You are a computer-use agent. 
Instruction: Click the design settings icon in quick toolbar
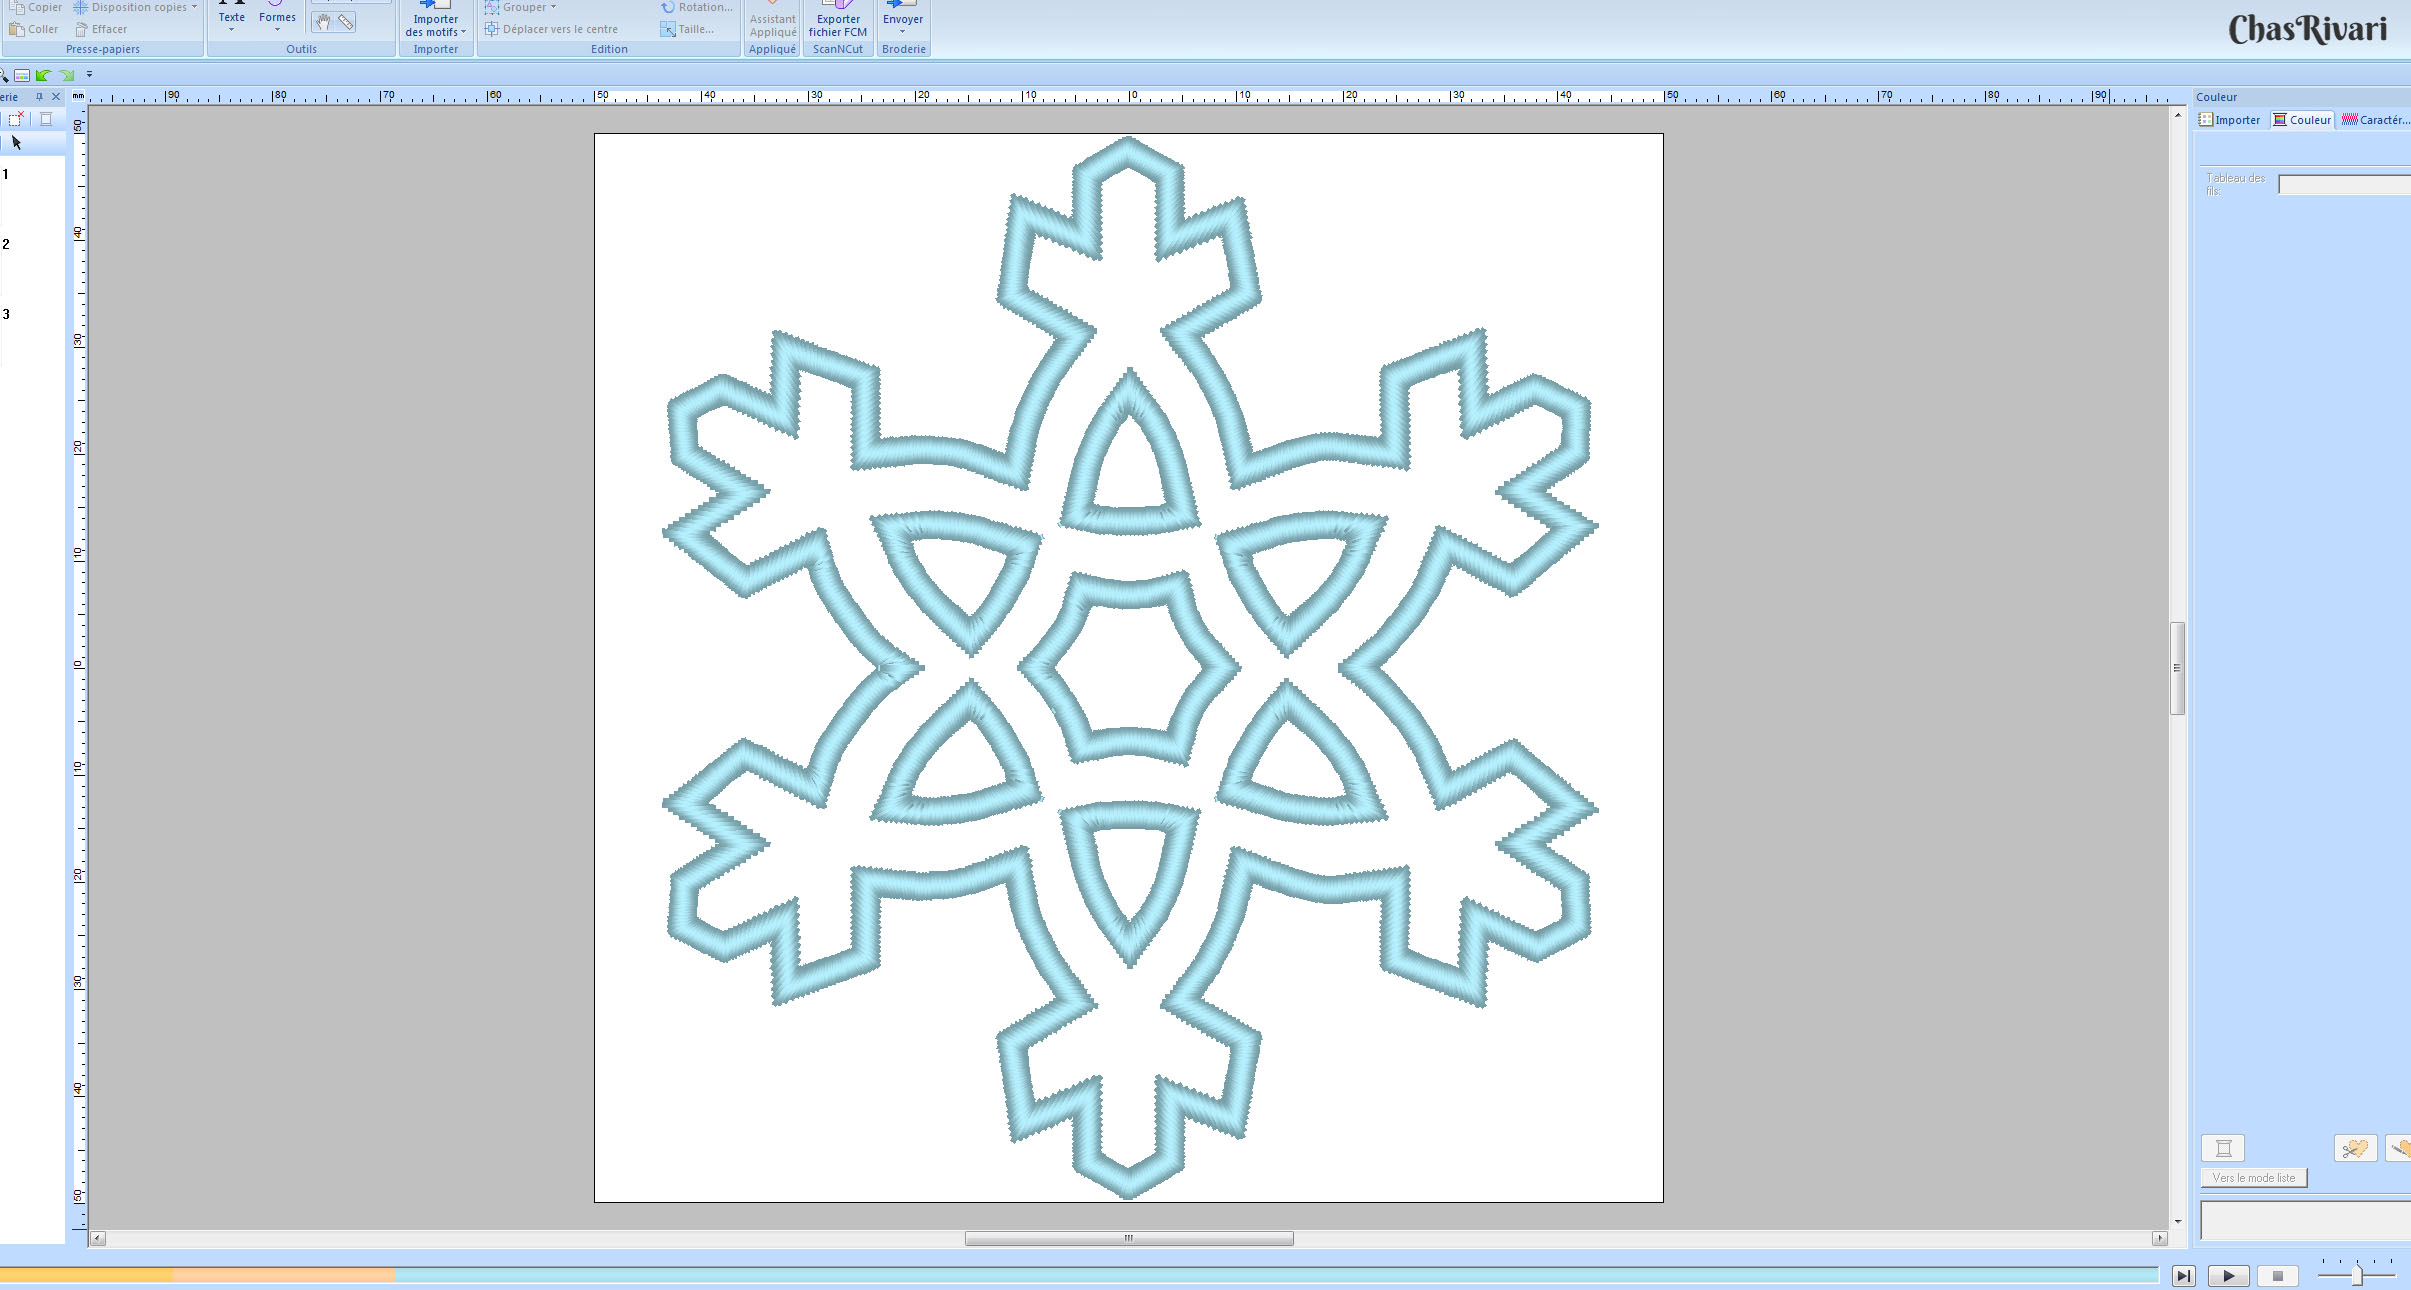click(21, 75)
